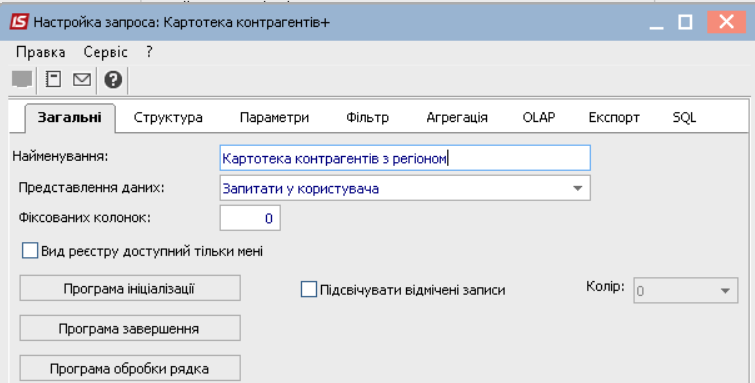Toggle 'Підсвічувати відмічені записи' checkbox

[x=309, y=290]
